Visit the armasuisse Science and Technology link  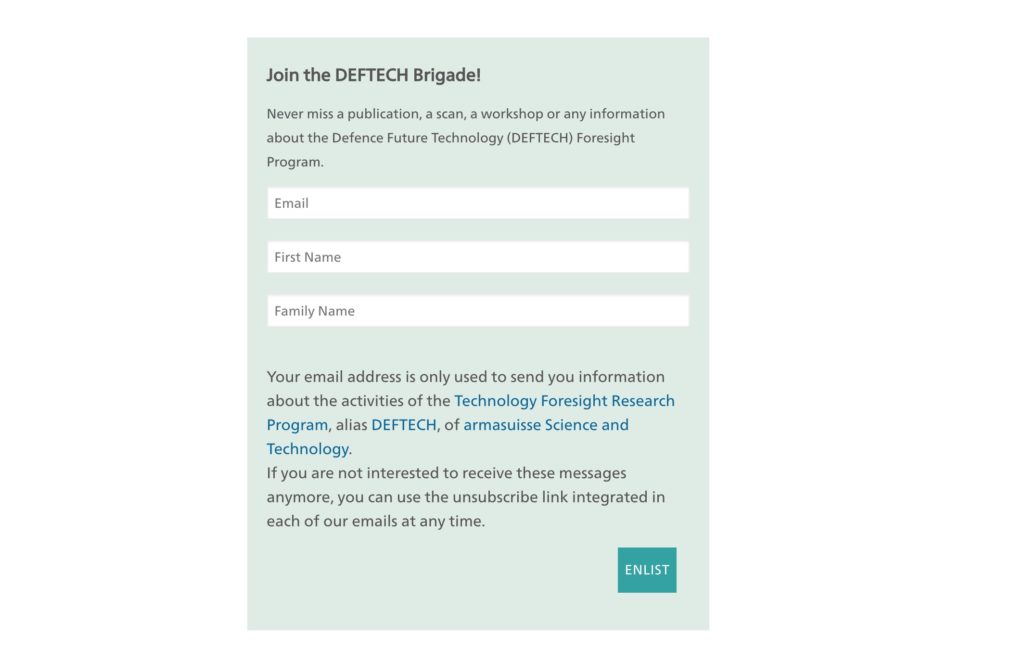545,425
